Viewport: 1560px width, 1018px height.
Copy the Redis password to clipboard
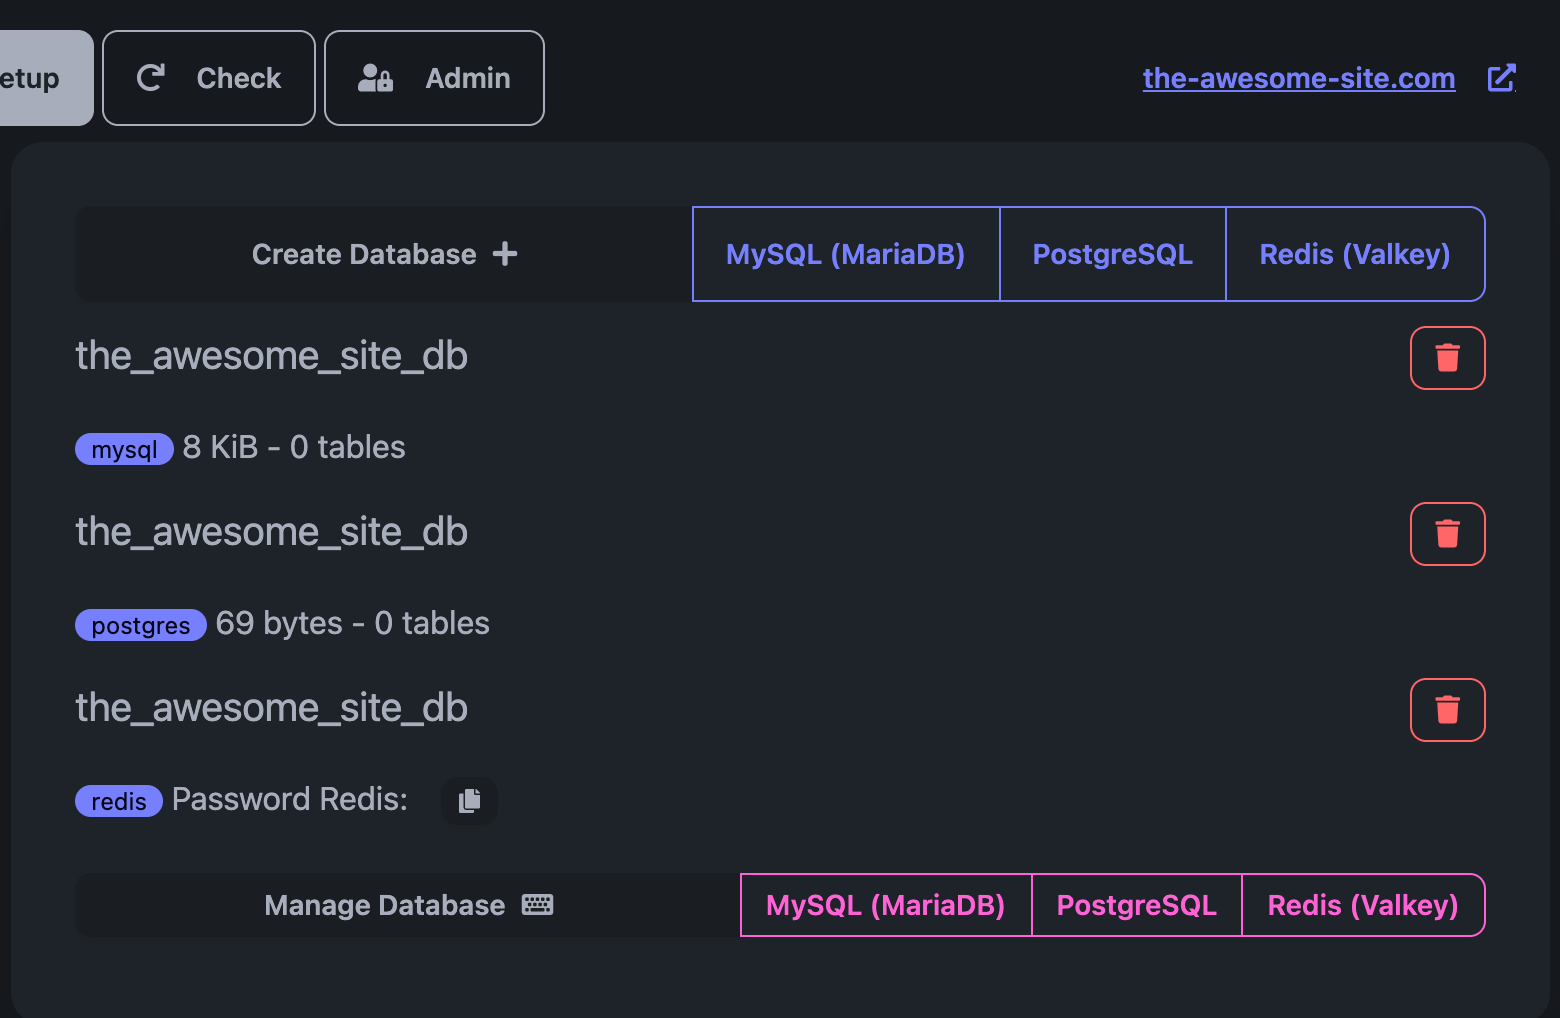click(x=469, y=801)
